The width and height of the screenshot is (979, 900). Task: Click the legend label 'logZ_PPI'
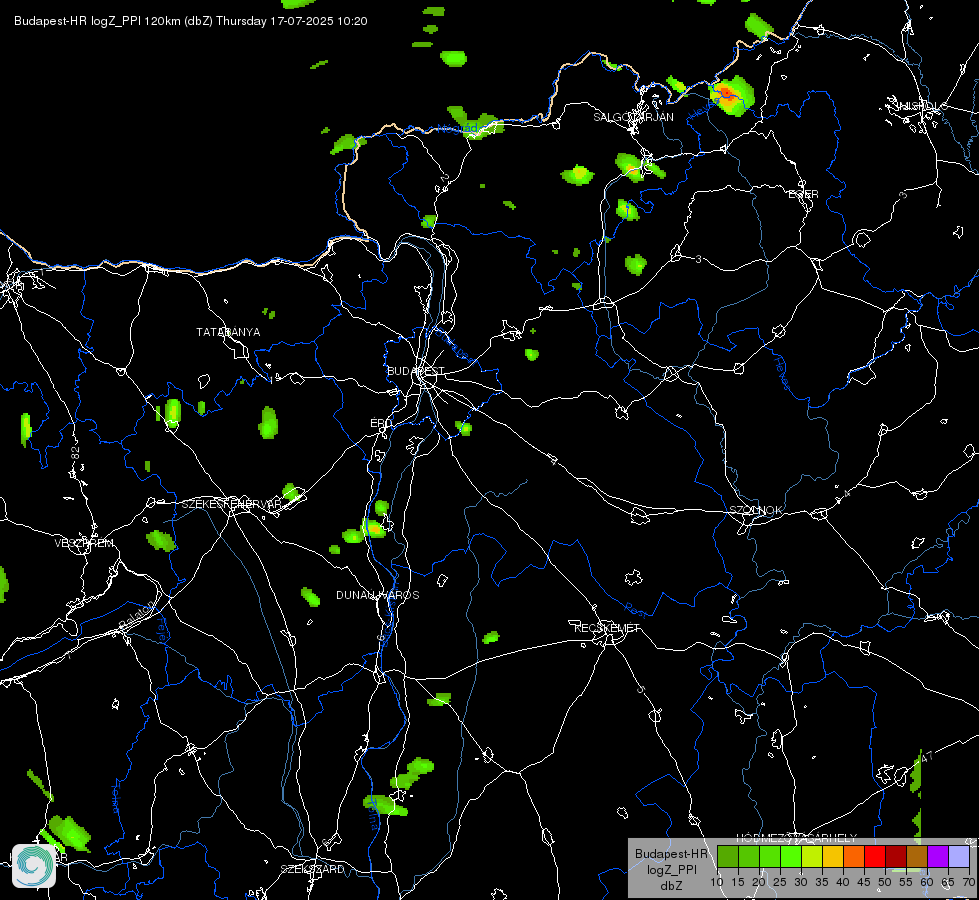pos(671,870)
